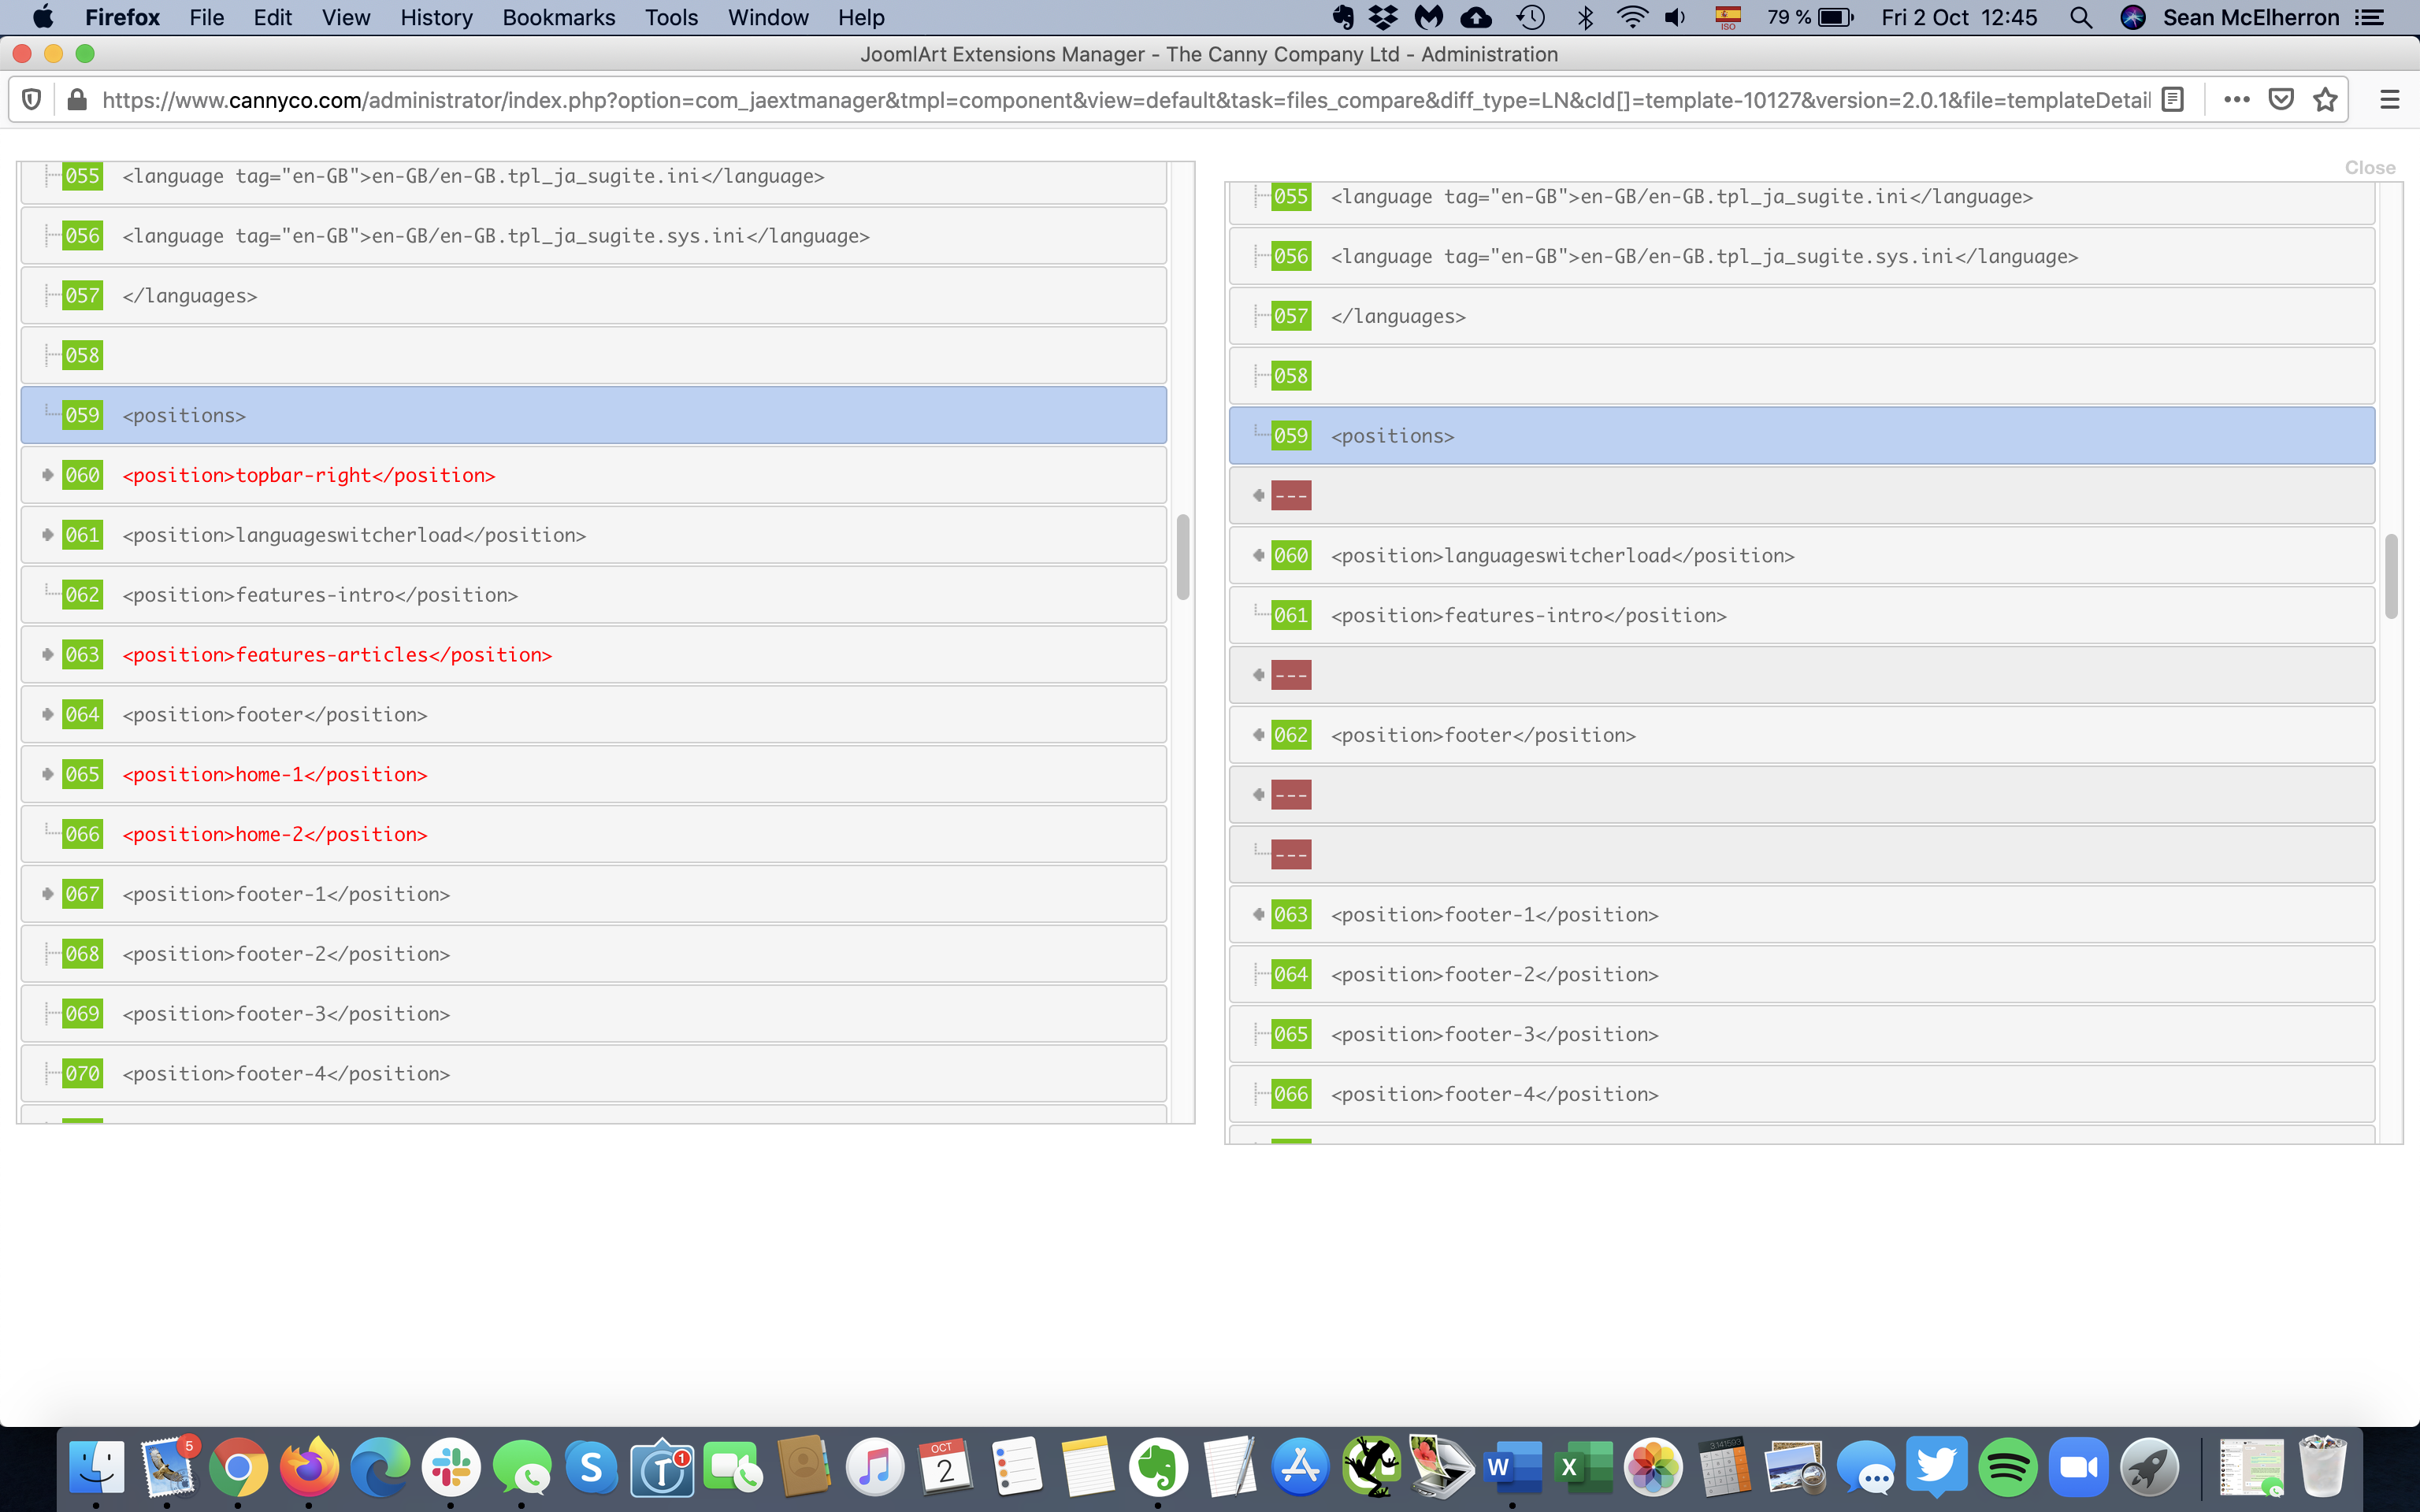Bookmark this page with the star icon
Viewport: 2420px width, 1512px height.
tap(2325, 100)
